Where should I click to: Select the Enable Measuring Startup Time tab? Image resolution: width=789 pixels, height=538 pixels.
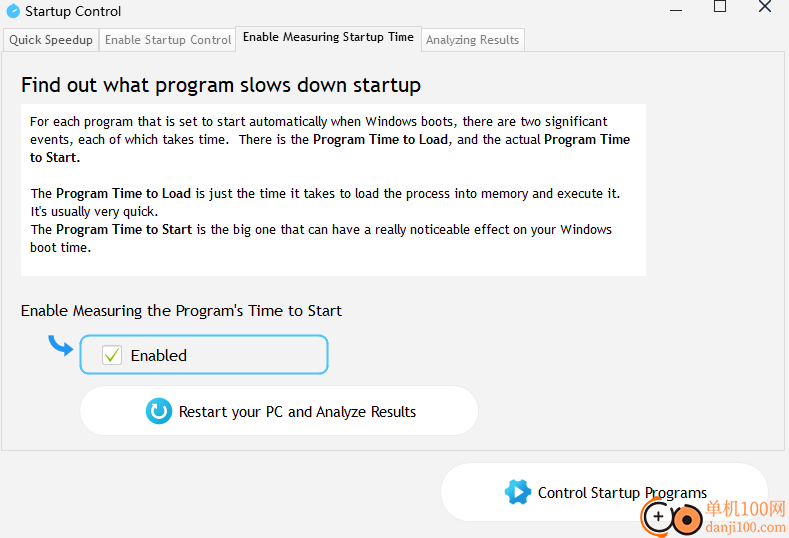tap(328, 38)
